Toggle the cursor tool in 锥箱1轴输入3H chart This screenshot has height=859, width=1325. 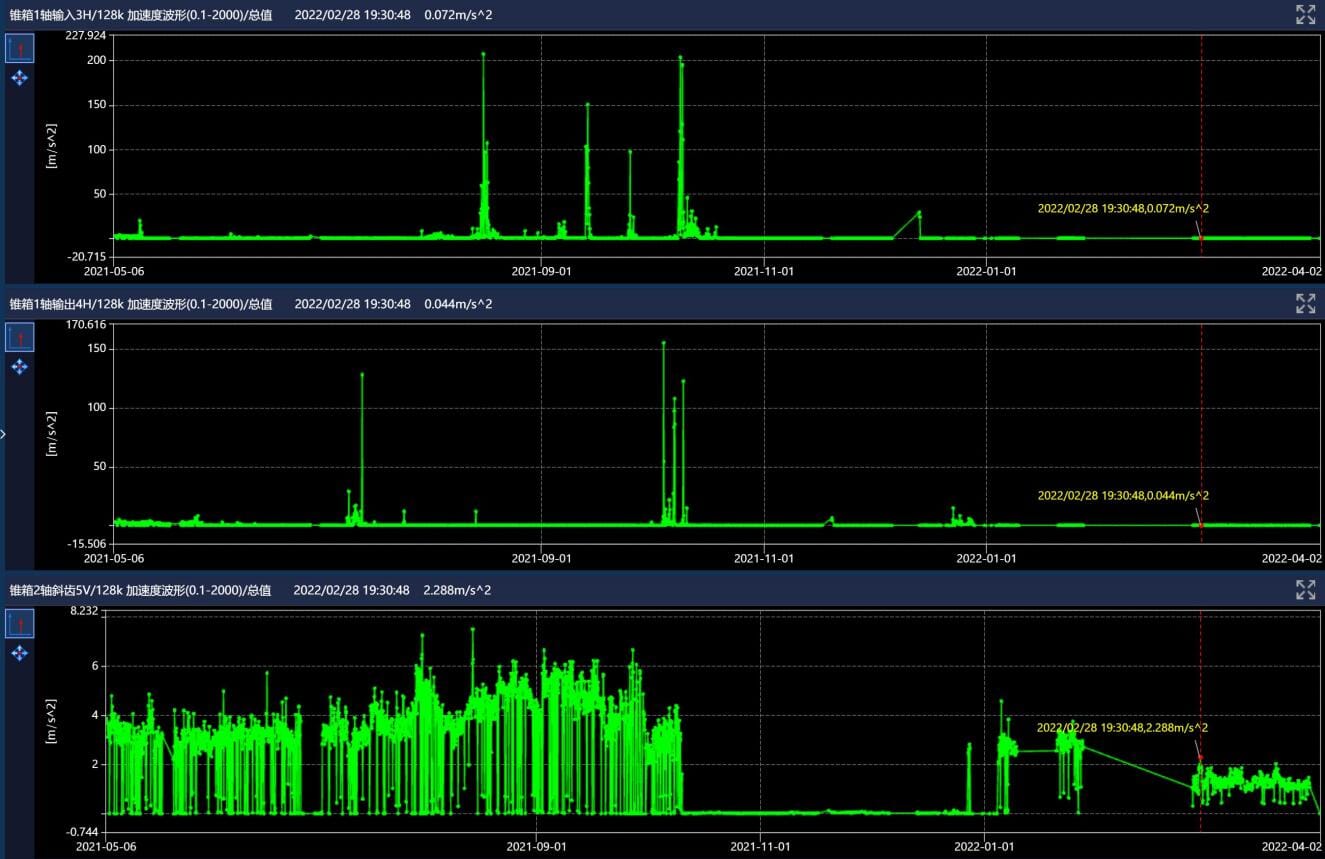click(x=20, y=48)
